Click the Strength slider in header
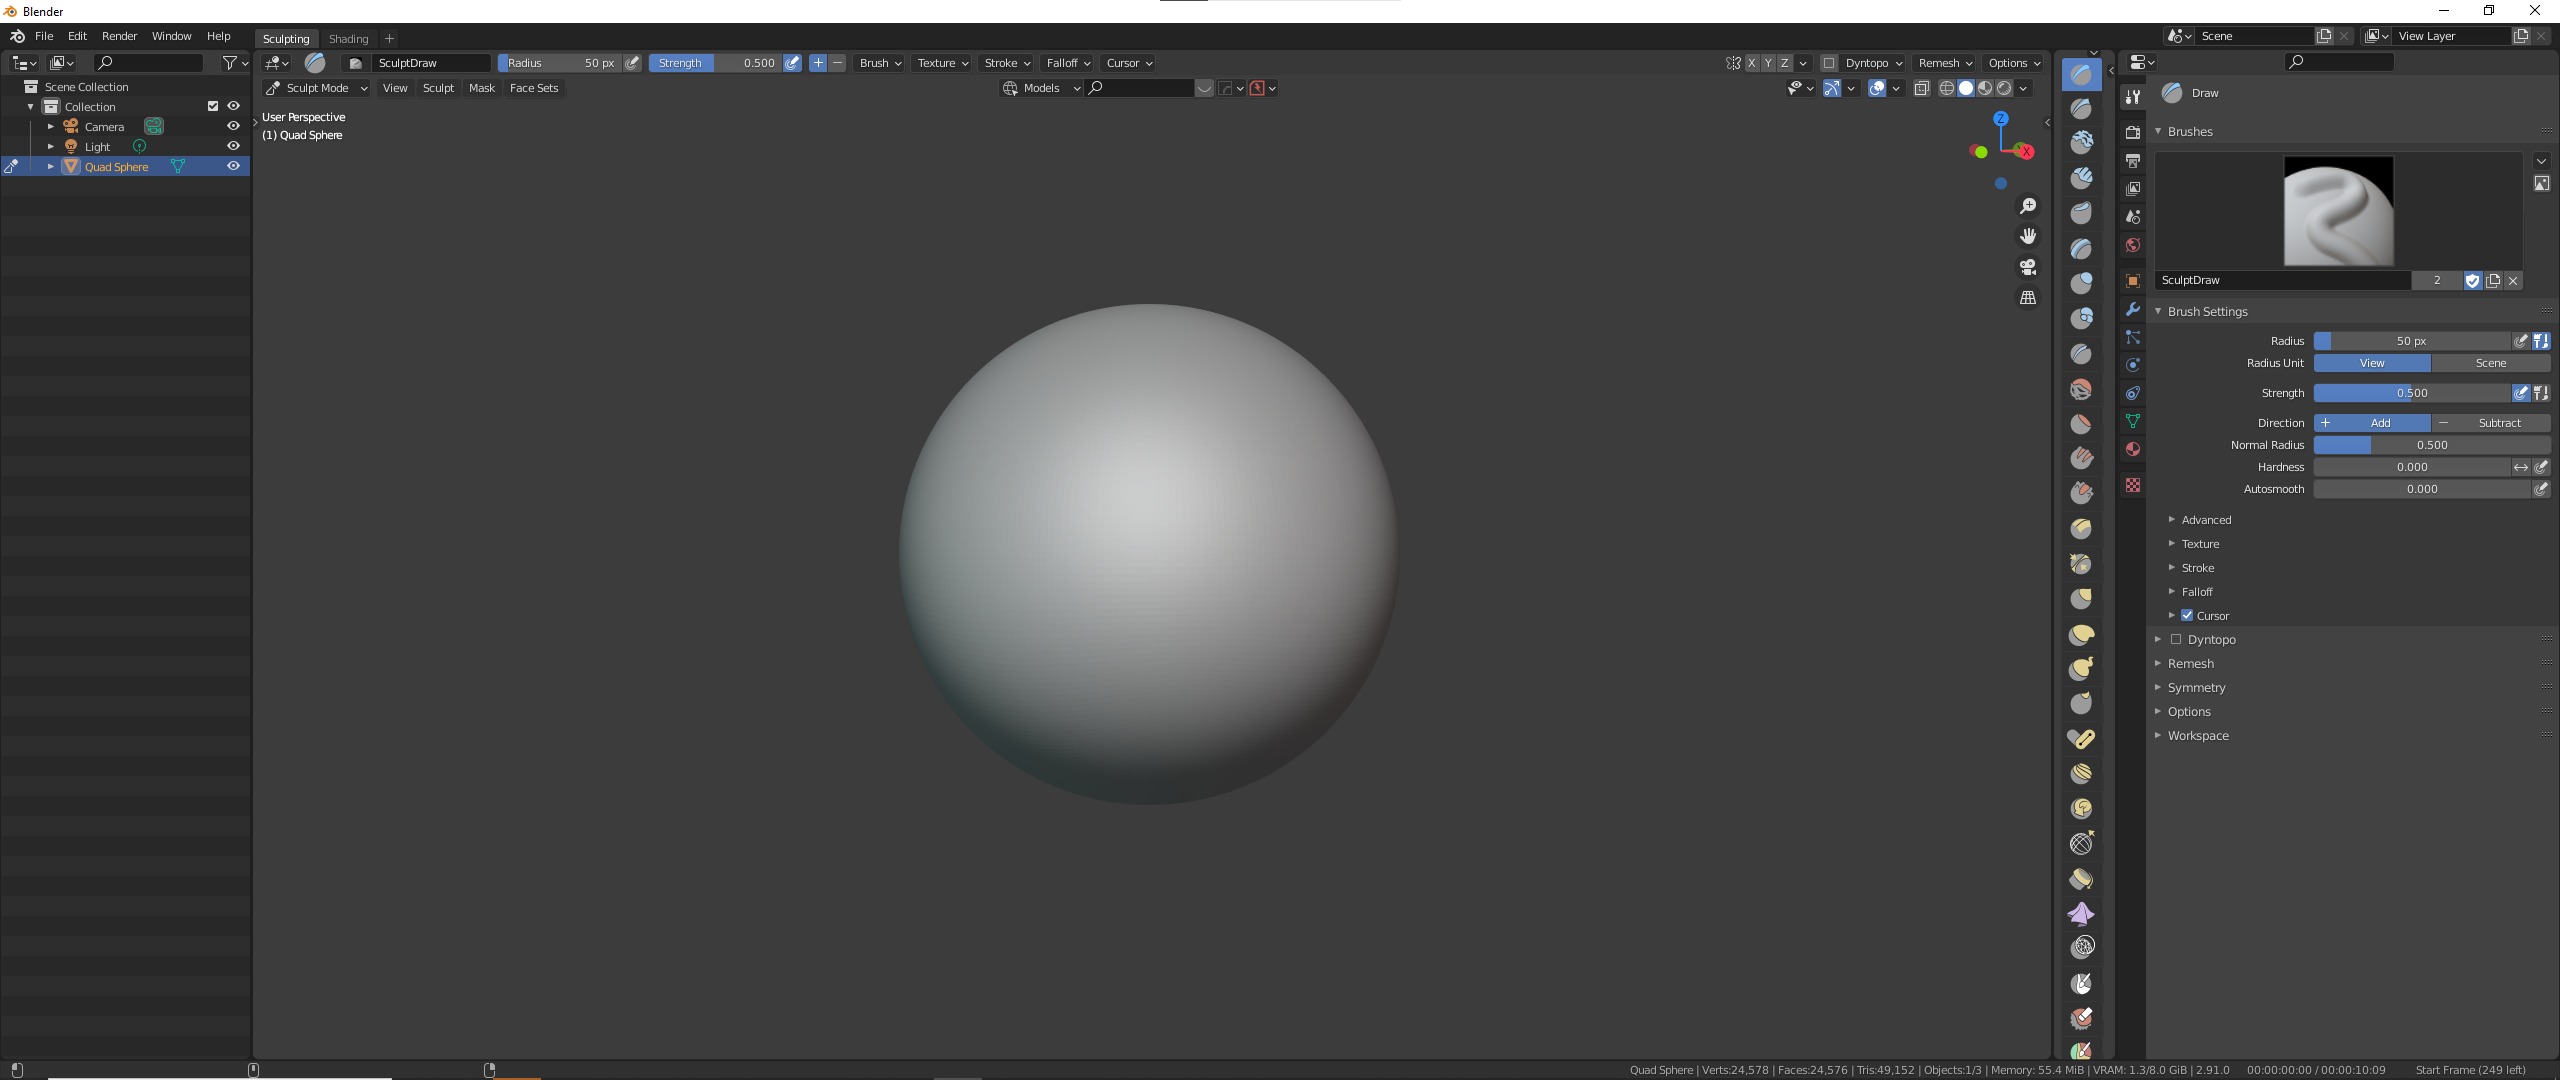2560x1080 pixels. pos(715,63)
